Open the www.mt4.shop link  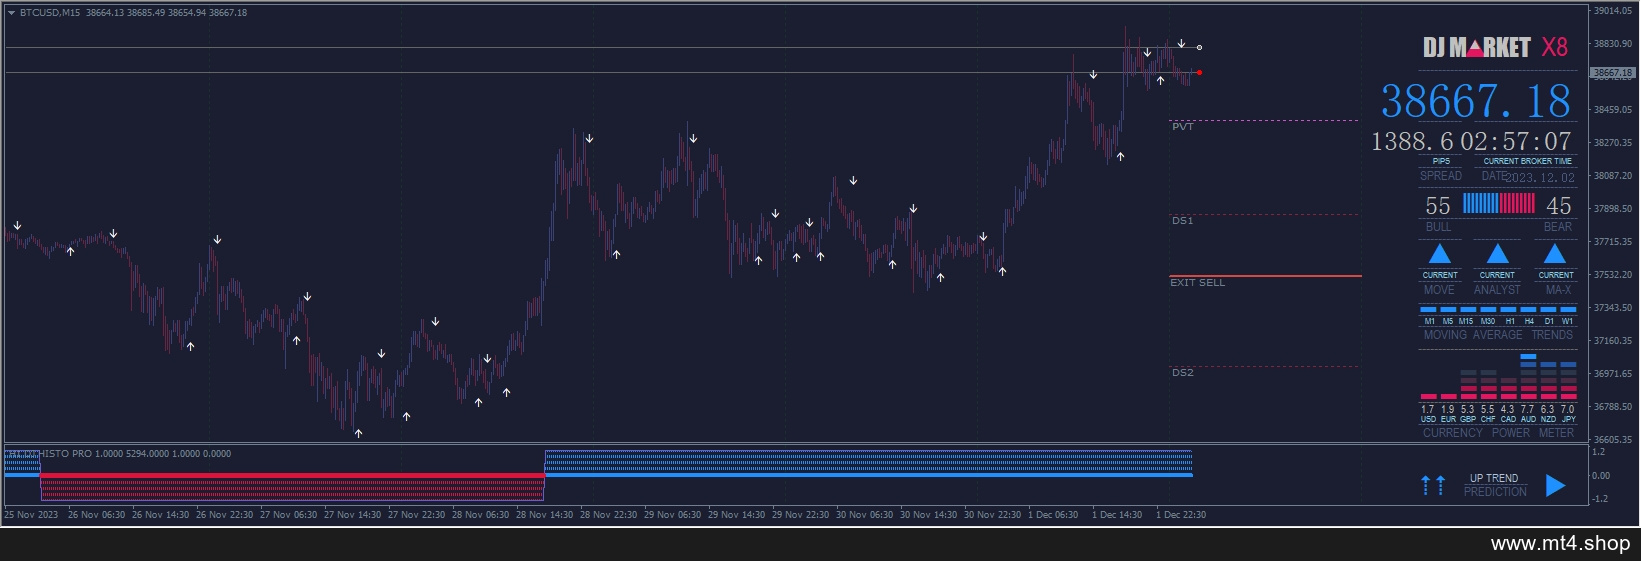[x=1560, y=544]
